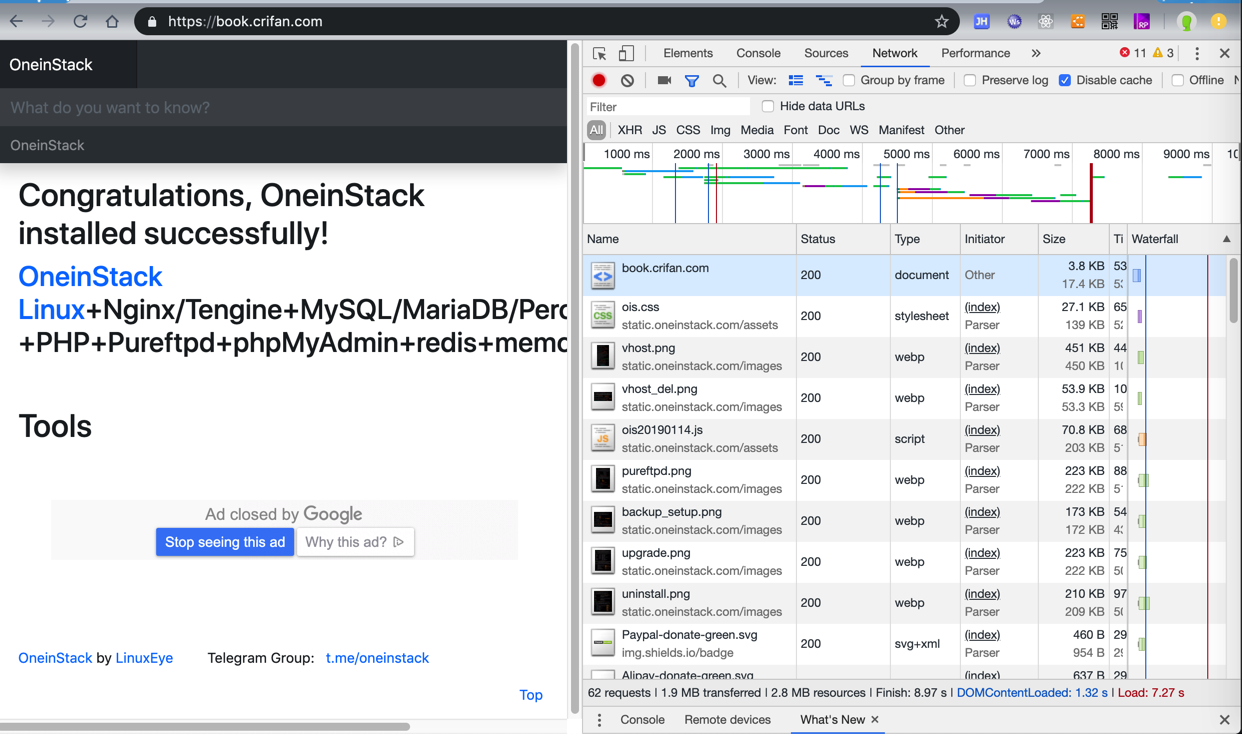Expand more DevTools tabs chevron

coord(1036,53)
